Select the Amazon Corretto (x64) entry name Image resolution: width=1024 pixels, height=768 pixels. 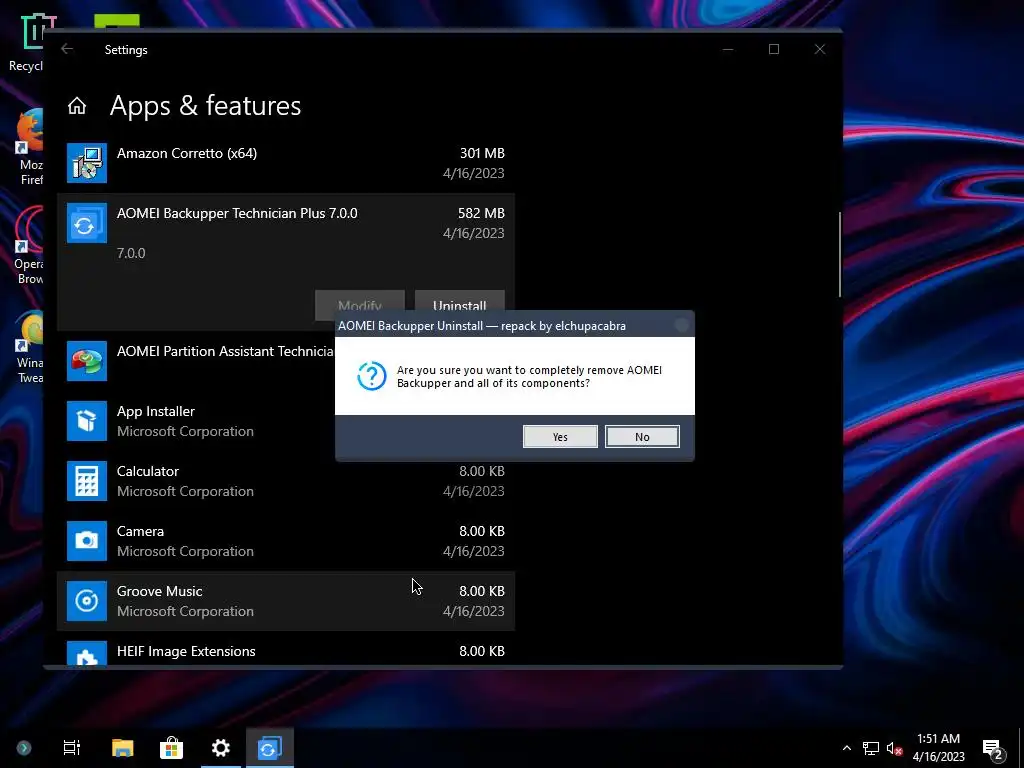[187, 153]
